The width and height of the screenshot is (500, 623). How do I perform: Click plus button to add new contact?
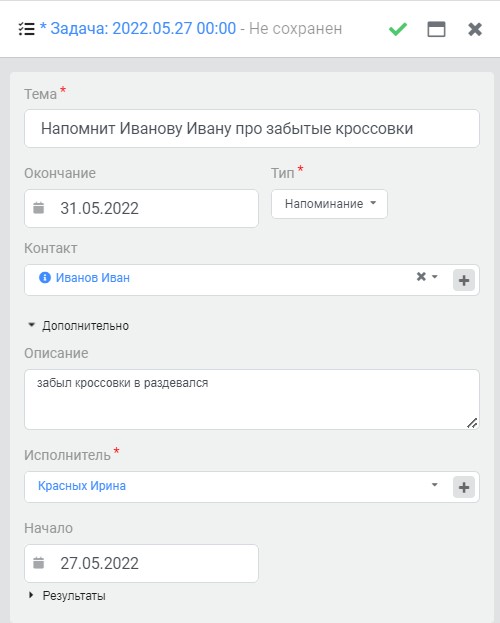pyautogui.click(x=464, y=280)
